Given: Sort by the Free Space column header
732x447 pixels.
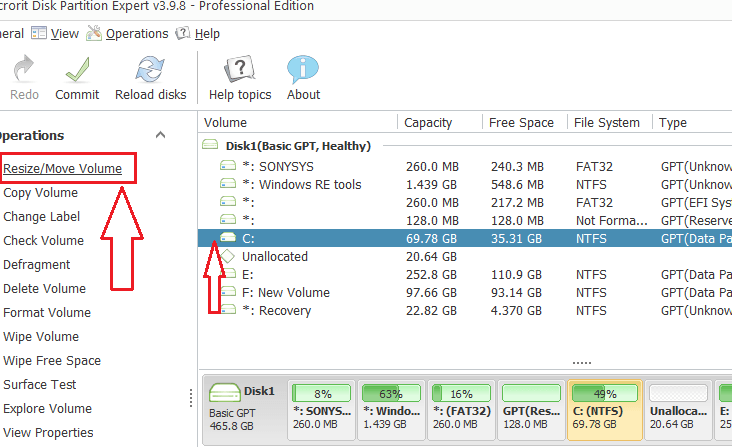Looking at the screenshot, I should click(525, 123).
